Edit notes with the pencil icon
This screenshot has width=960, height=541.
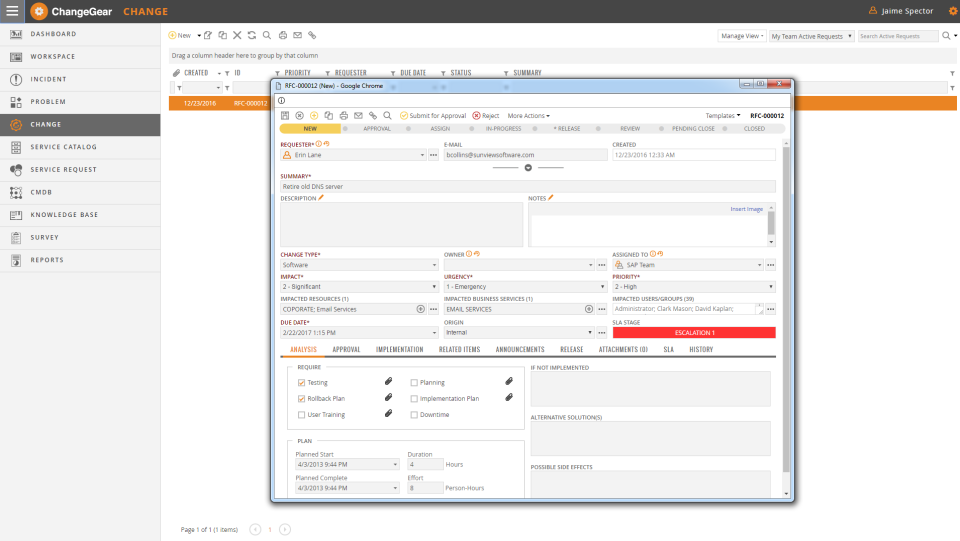click(550, 198)
